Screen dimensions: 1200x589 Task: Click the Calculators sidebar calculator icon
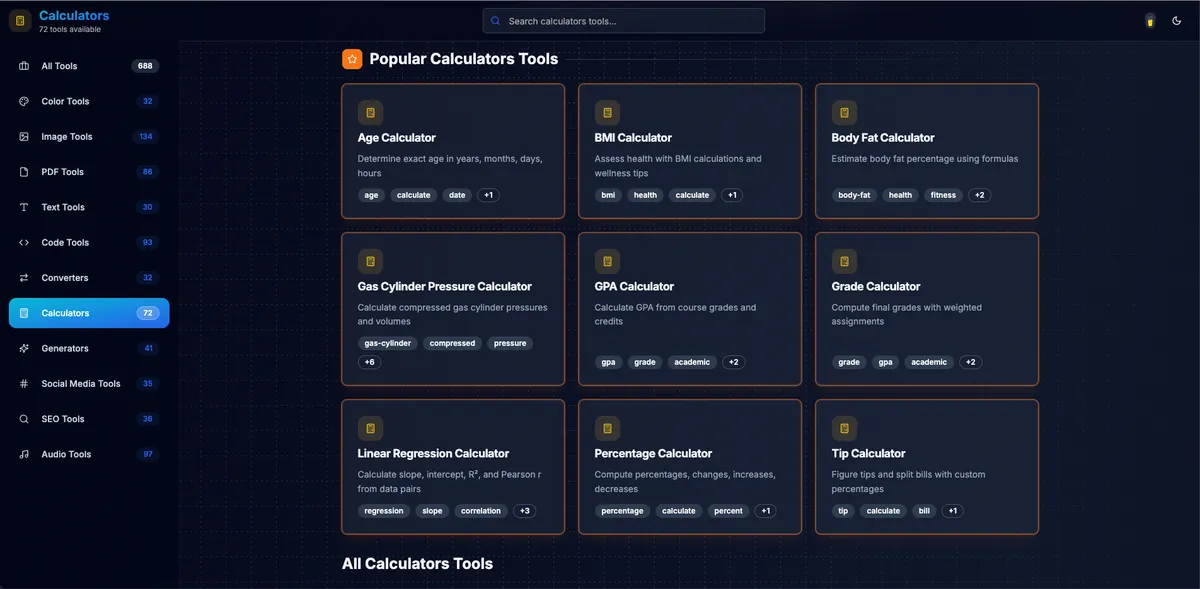click(x=24, y=313)
